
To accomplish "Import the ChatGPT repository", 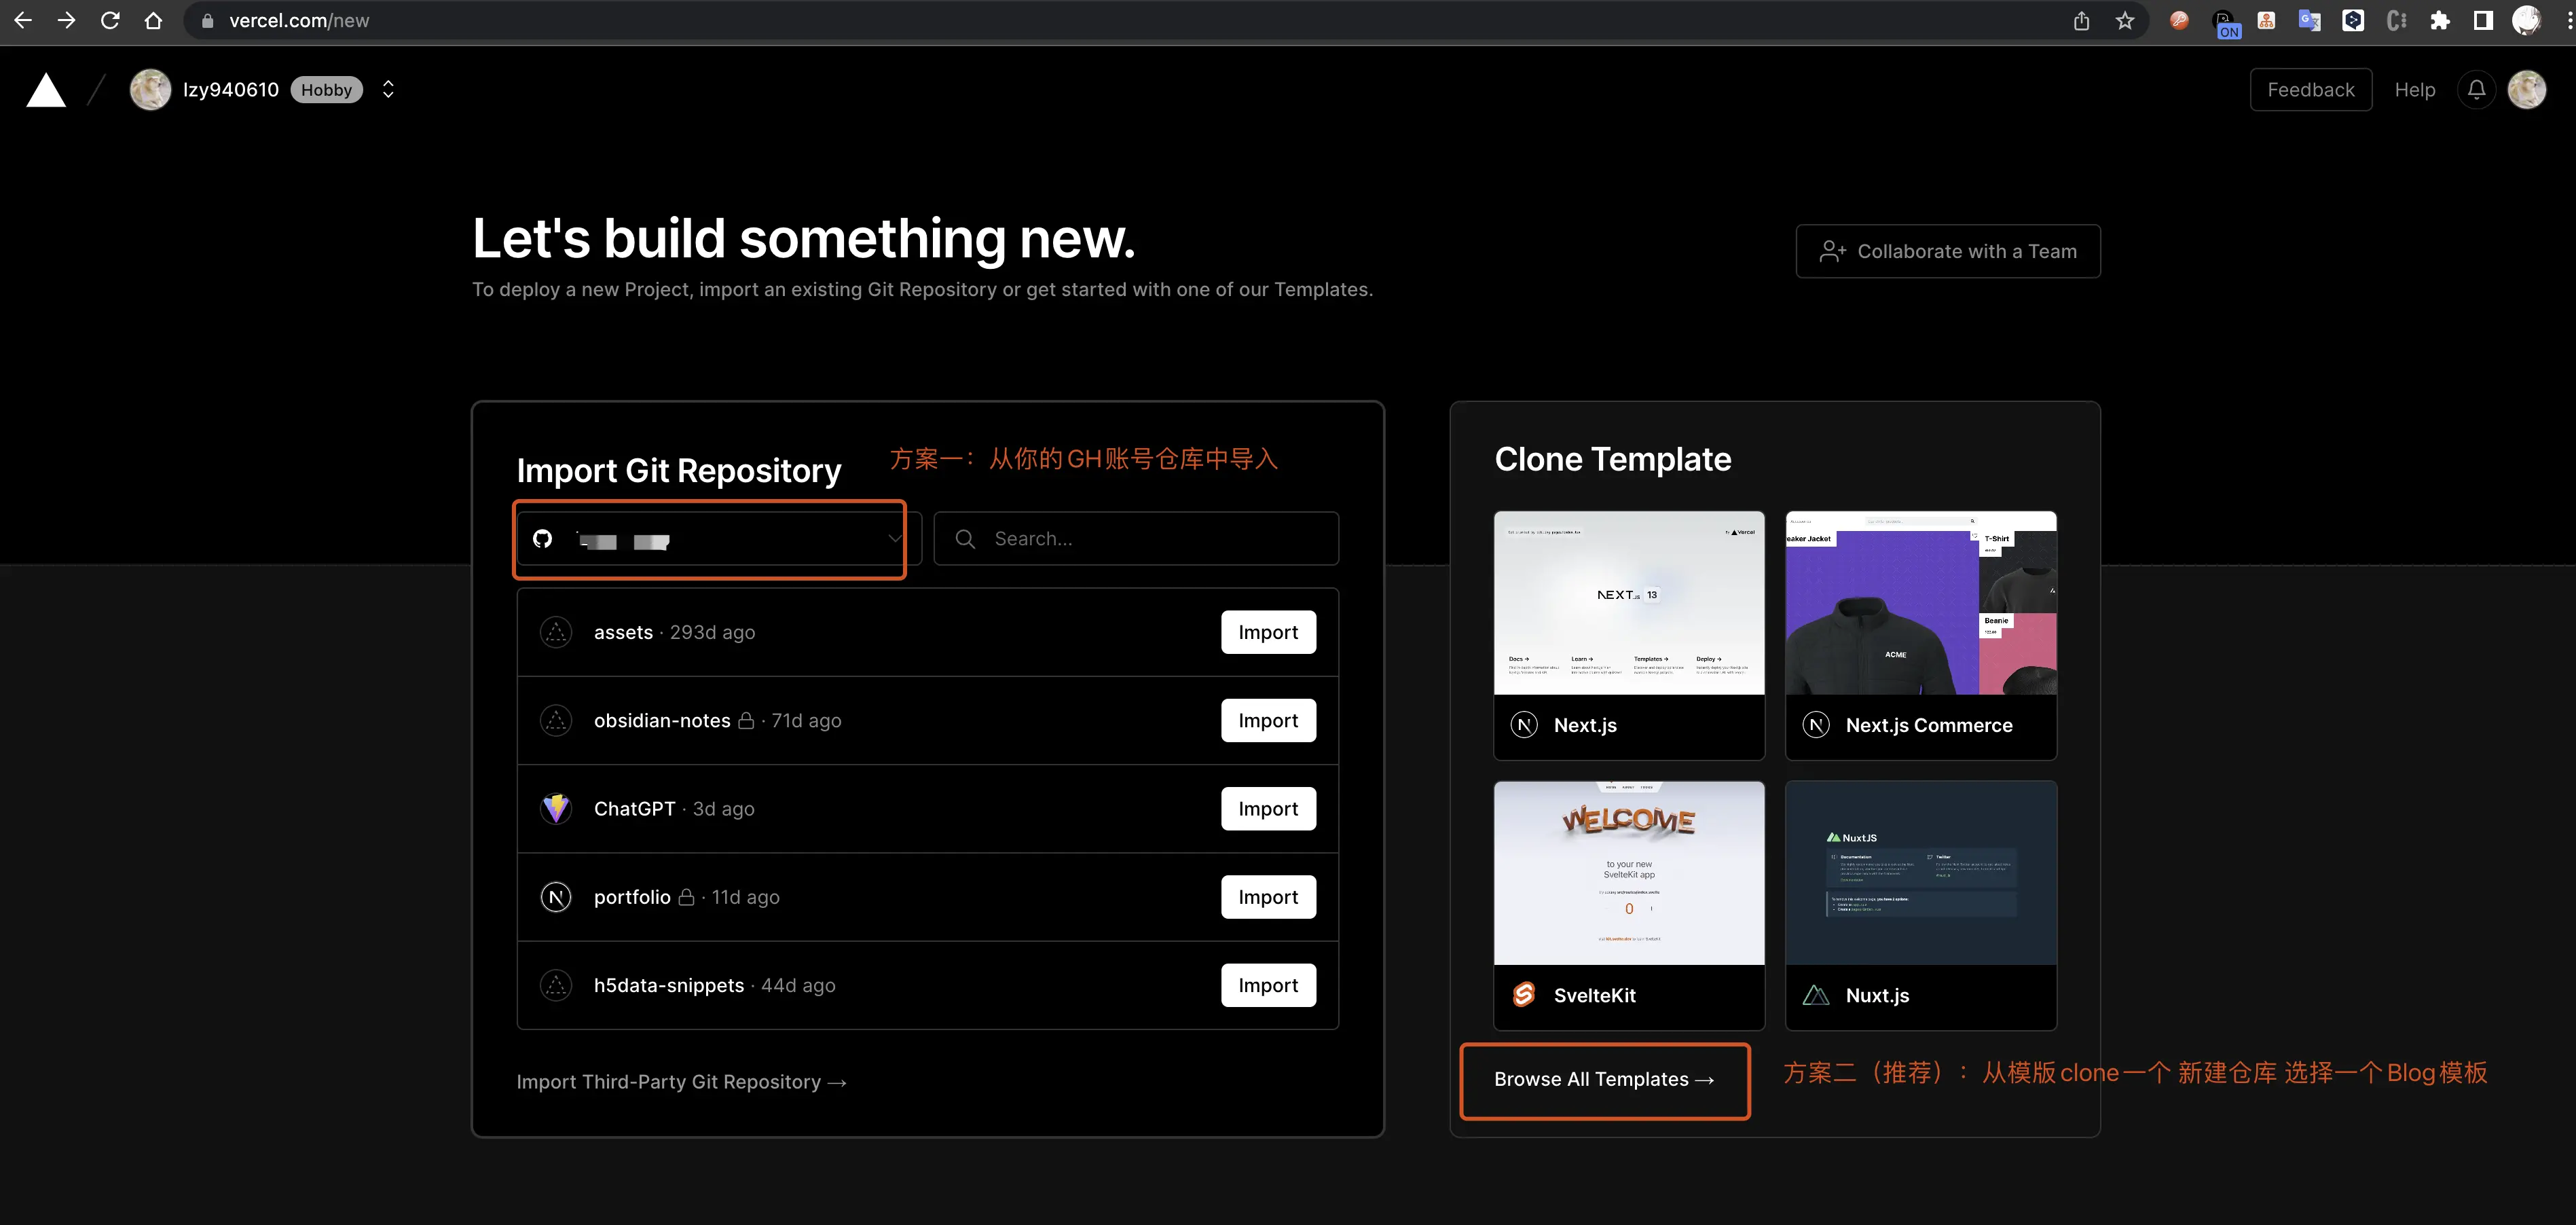I will pyautogui.click(x=1267, y=808).
